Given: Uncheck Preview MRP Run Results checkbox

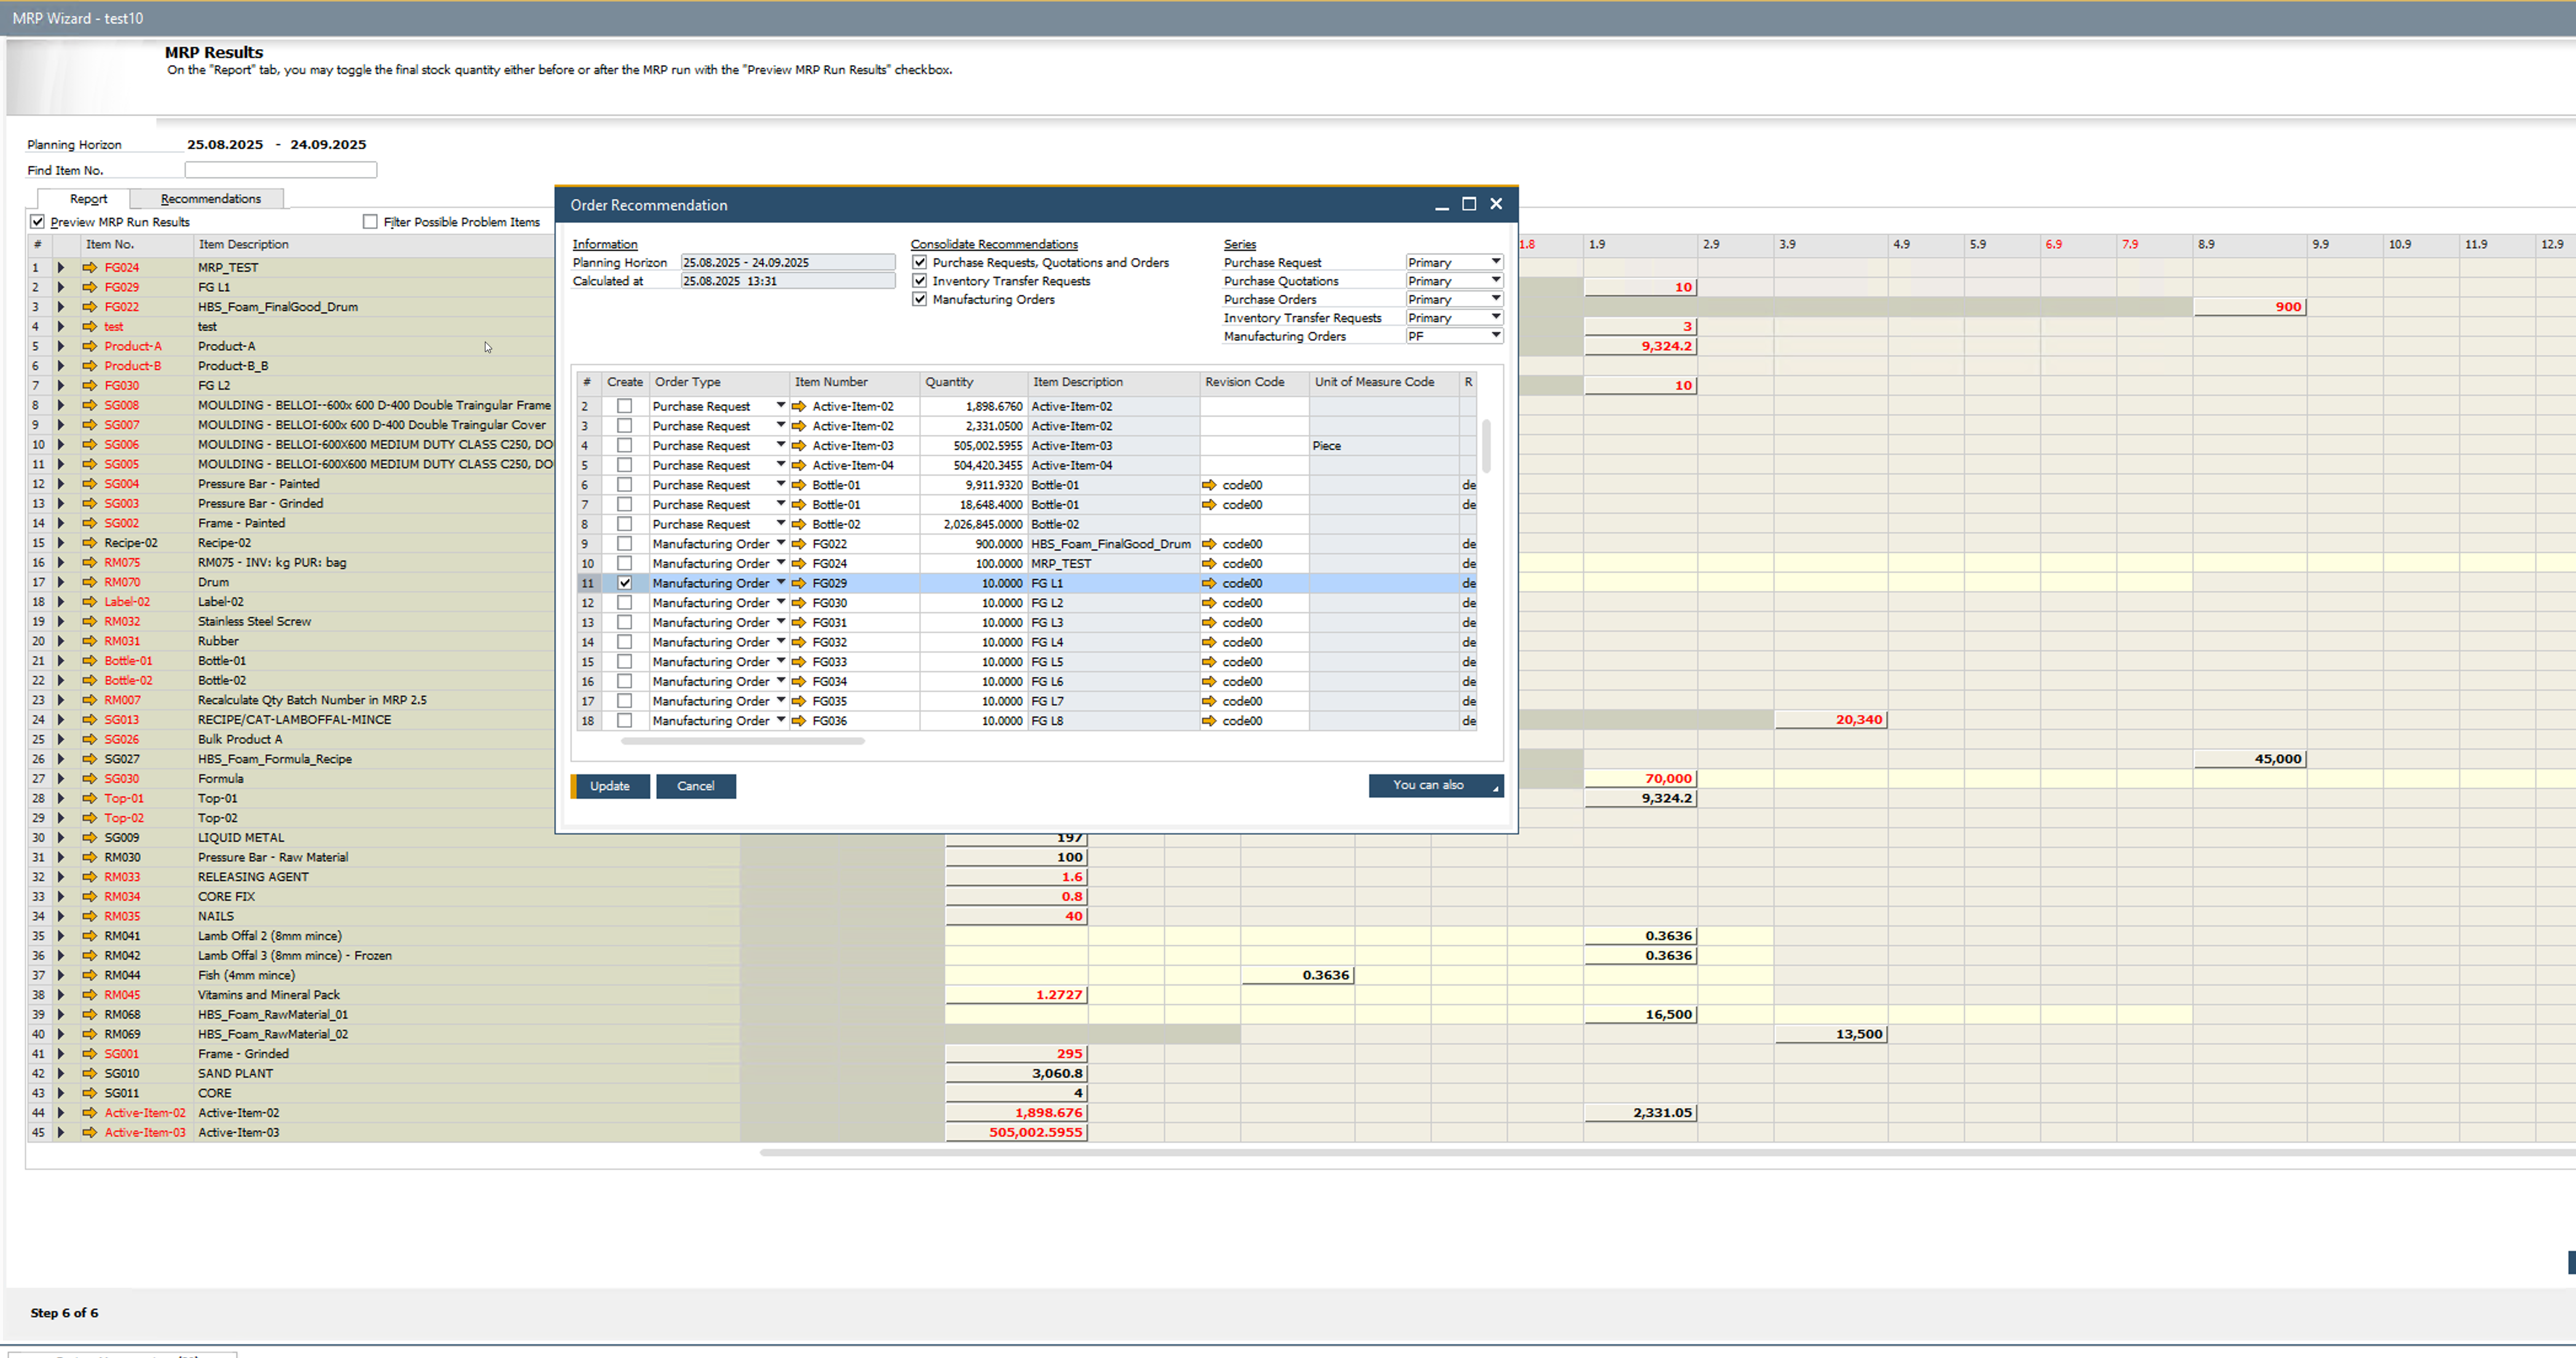Looking at the screenshot, I should point(38,222).
